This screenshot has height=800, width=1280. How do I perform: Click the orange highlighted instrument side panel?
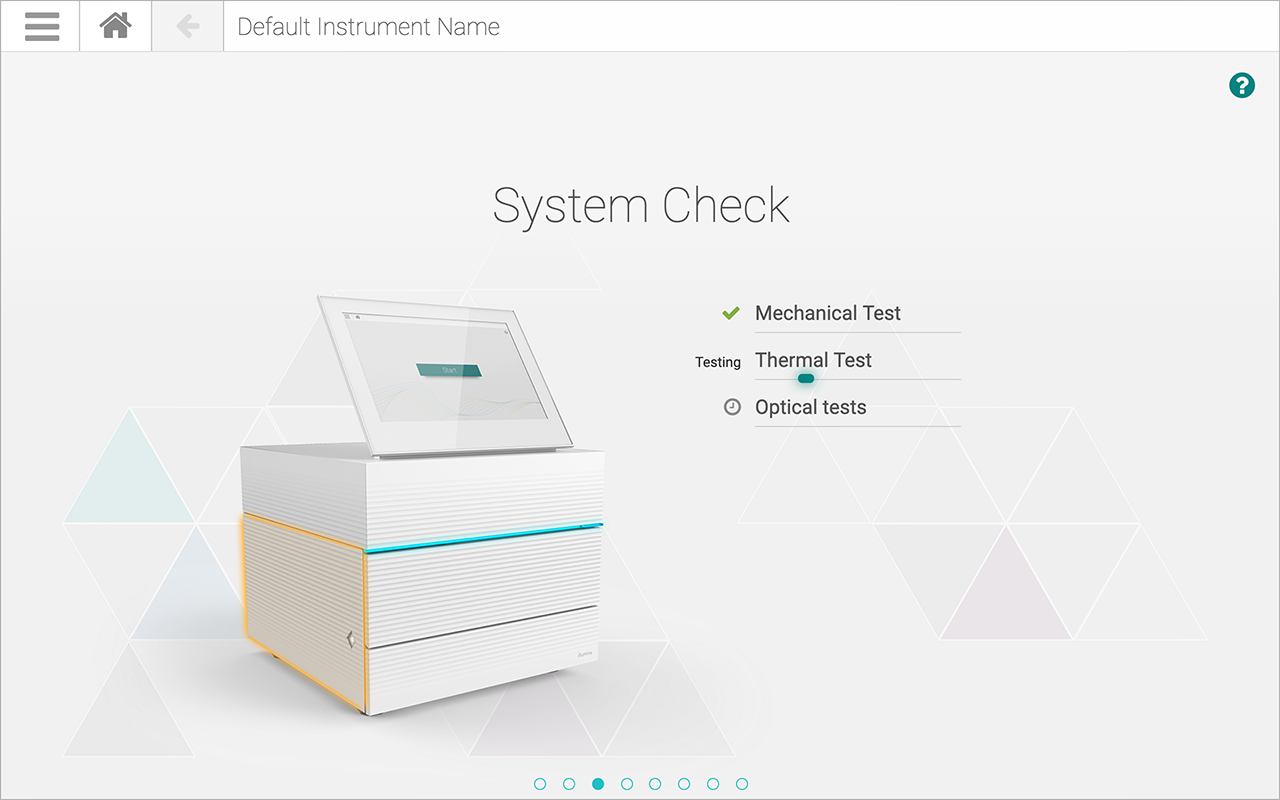tap(303, 610)
